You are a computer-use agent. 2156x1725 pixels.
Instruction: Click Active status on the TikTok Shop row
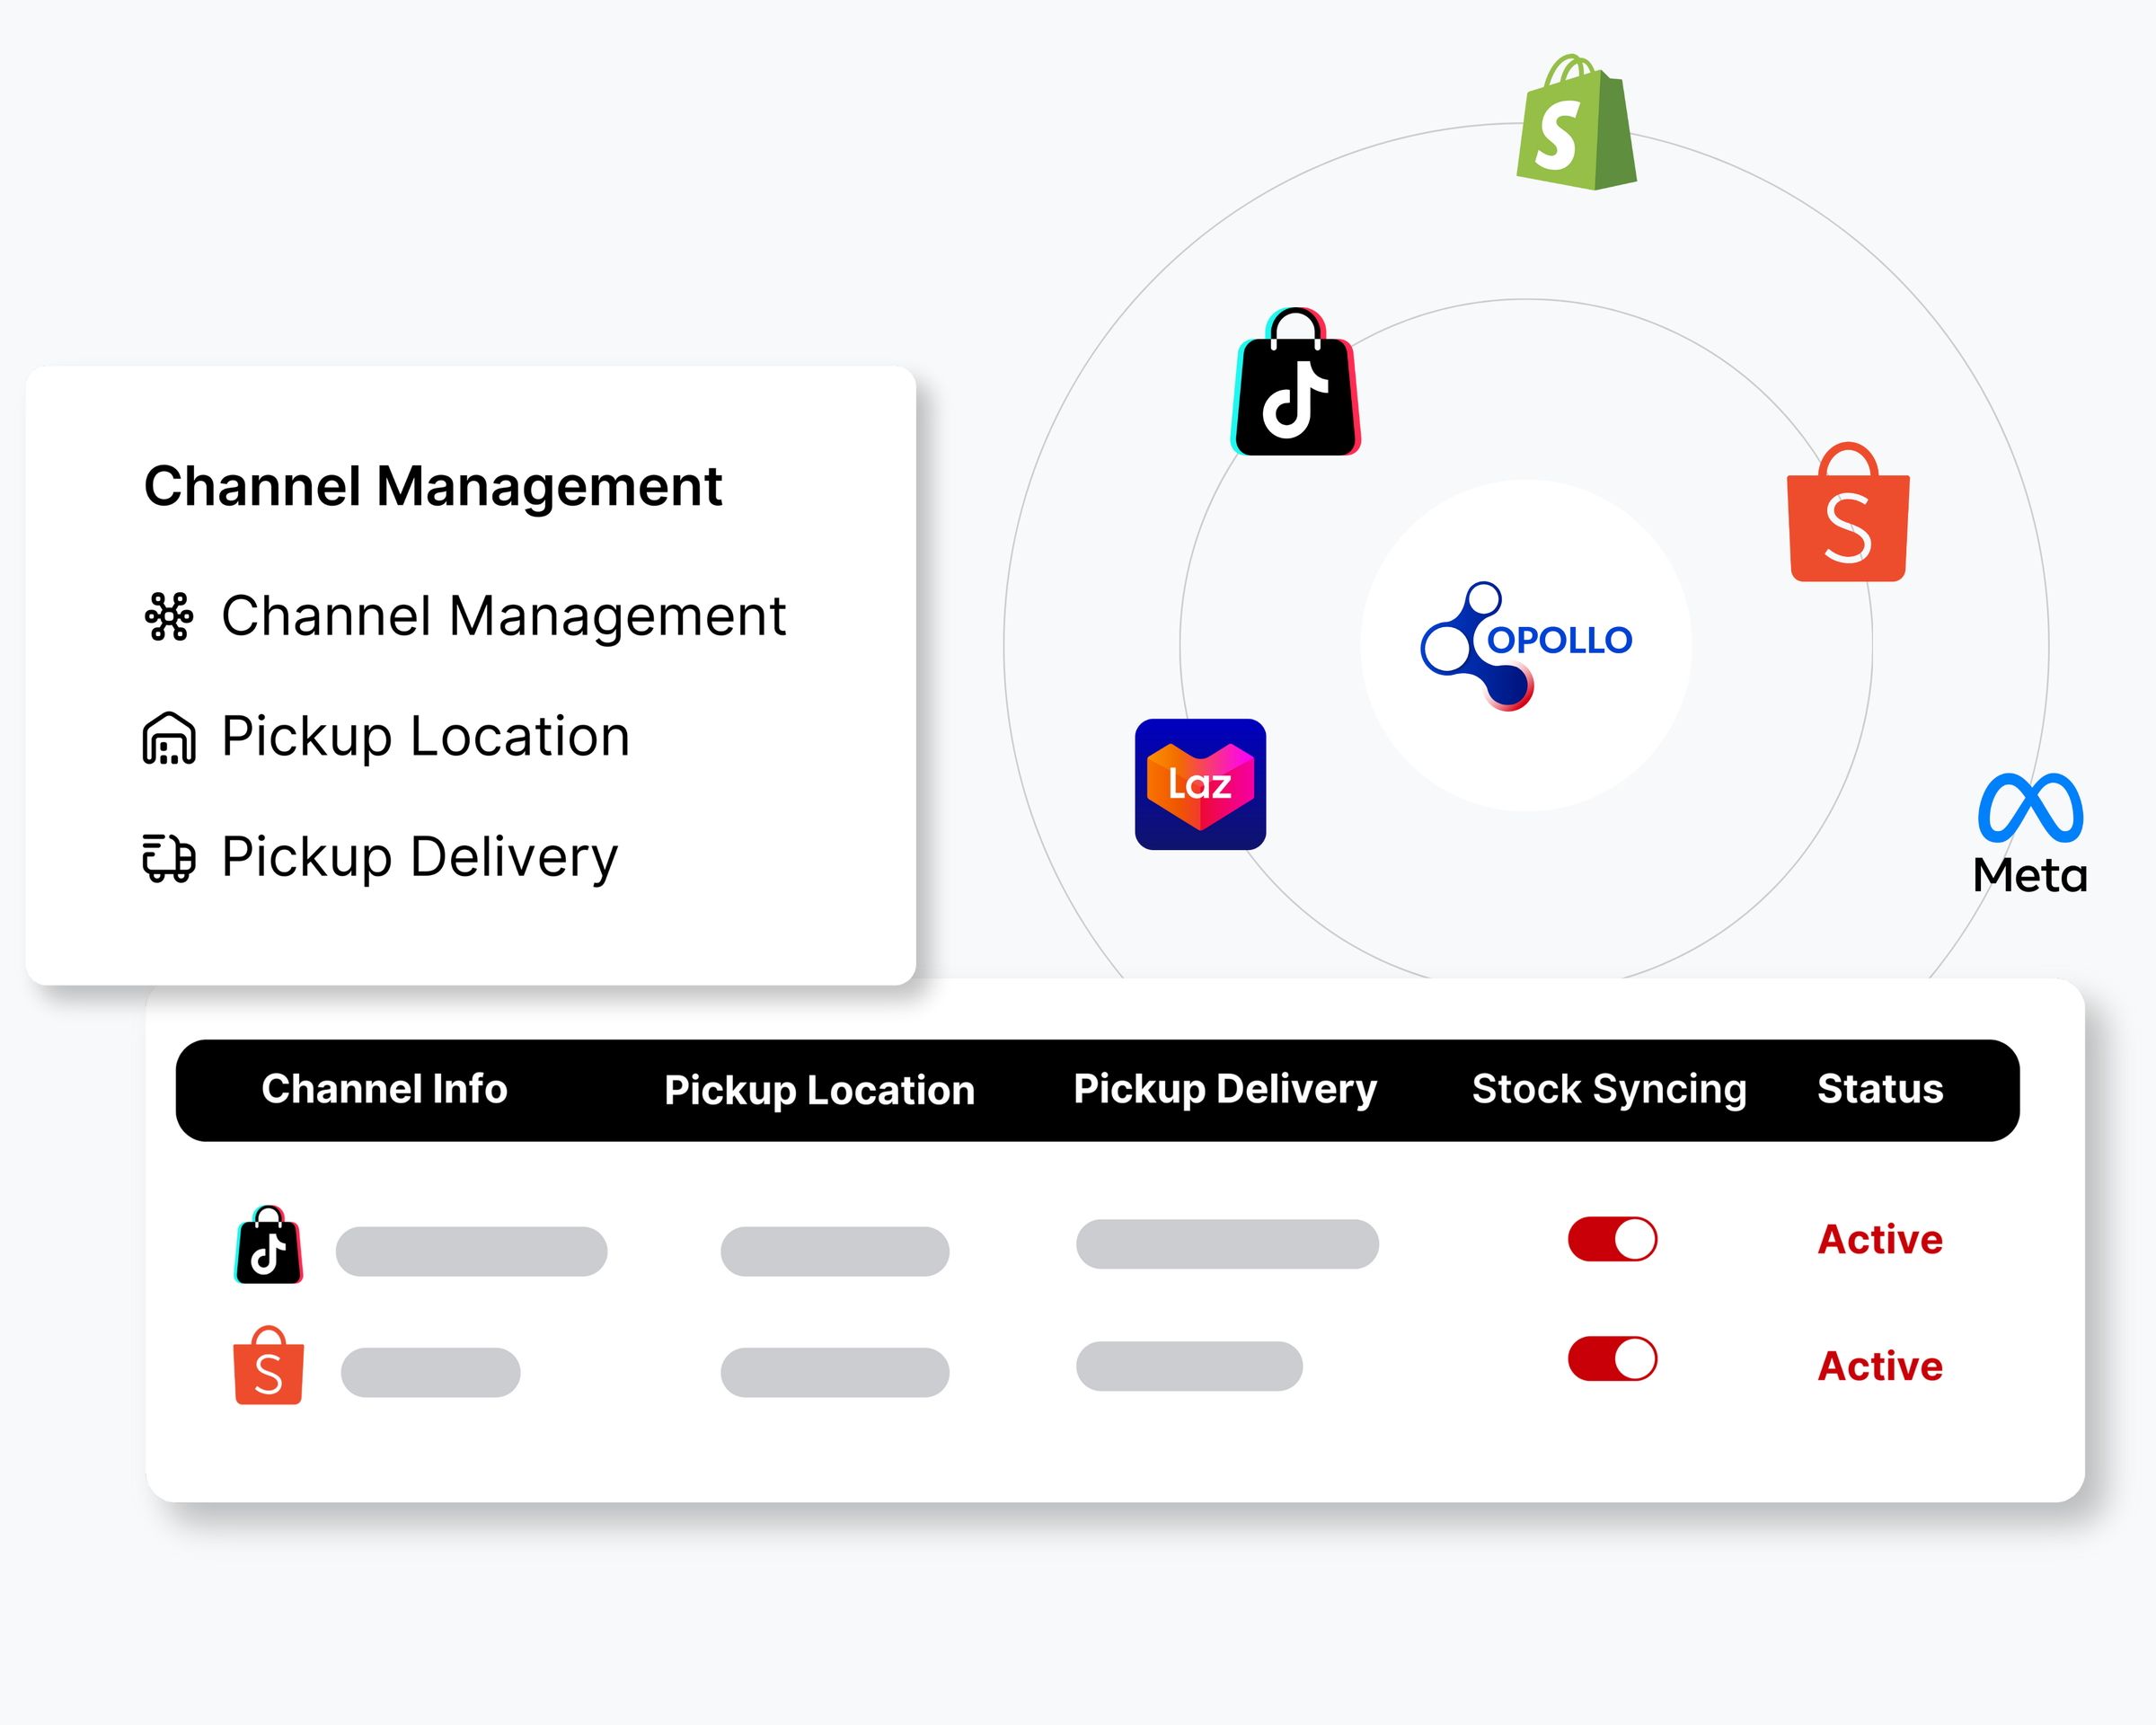coord(1879,1239)
